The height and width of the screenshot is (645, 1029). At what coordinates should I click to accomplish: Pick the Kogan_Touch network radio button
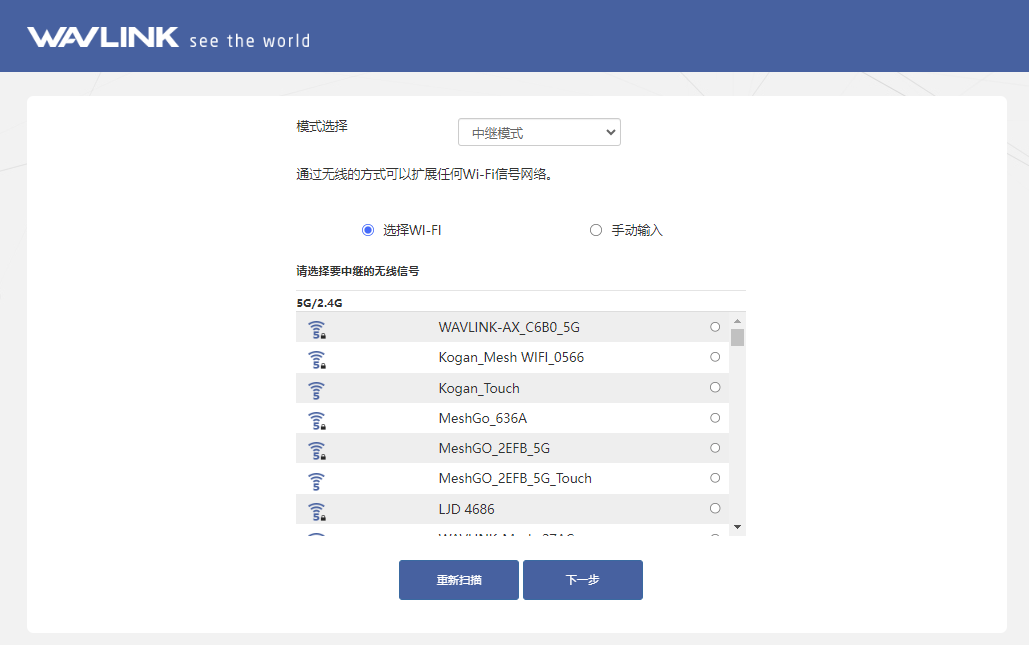point(715,387)
